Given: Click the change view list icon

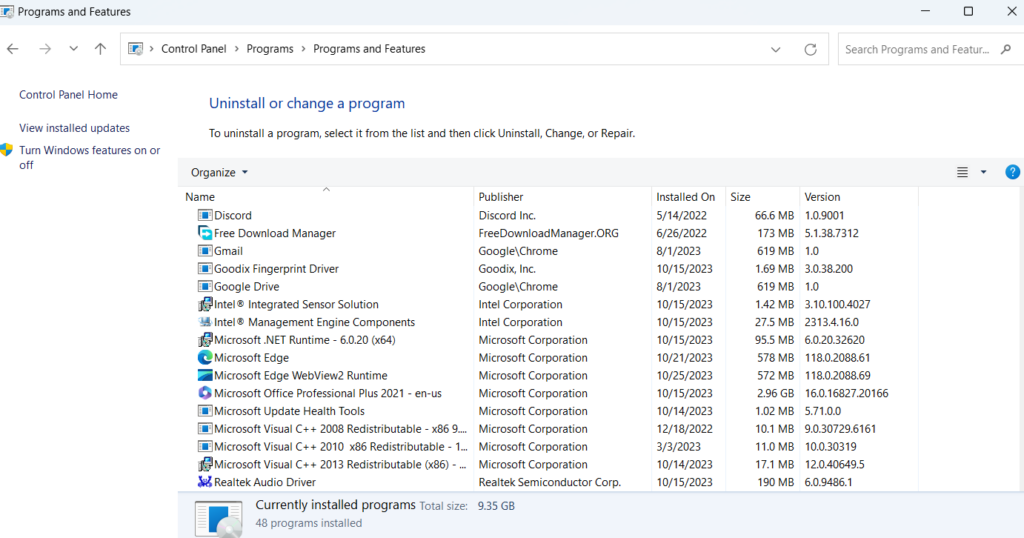Looking at the screenshot, I should [x=962, y=172].
